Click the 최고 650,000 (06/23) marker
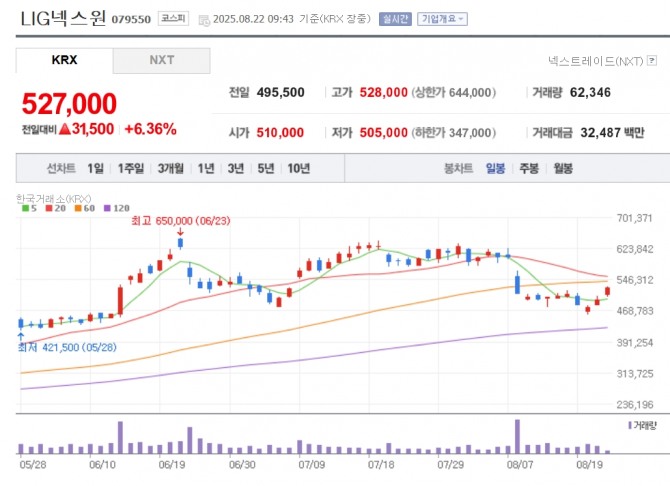Screen dimensions: 670x486 point(180,221)
